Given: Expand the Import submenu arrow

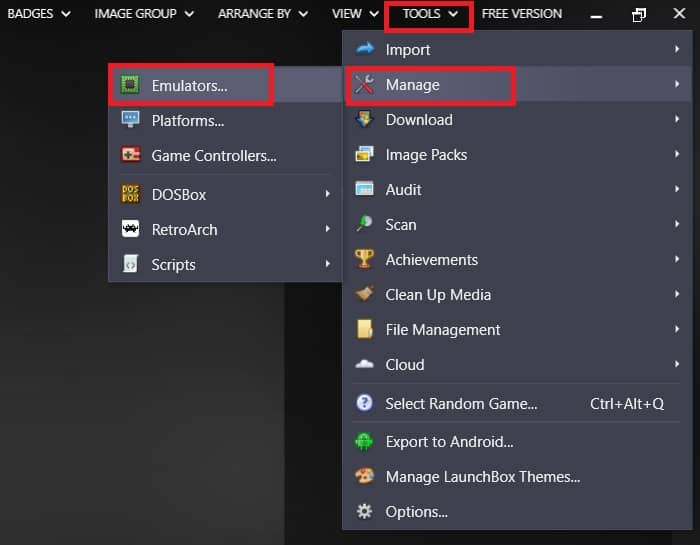Looking at the screenshot, I should pyautogui.click(x=677, y=49).
